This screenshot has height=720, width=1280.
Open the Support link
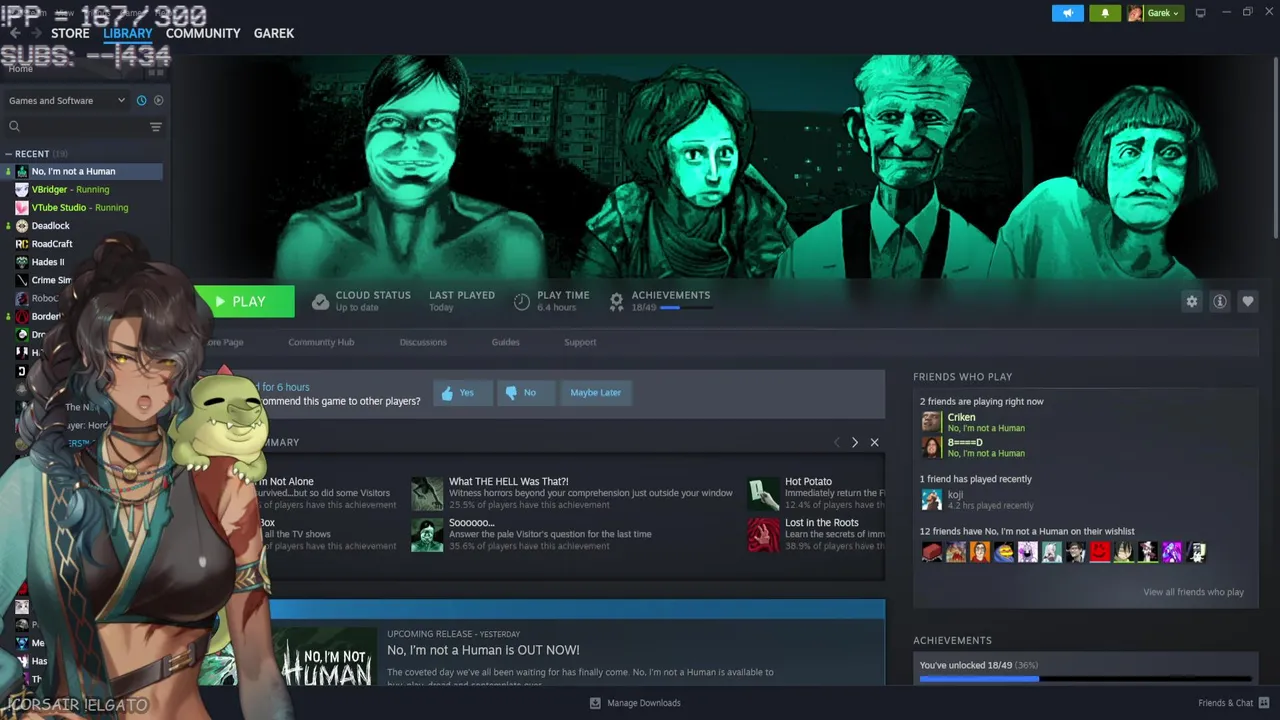click(580, 342)
